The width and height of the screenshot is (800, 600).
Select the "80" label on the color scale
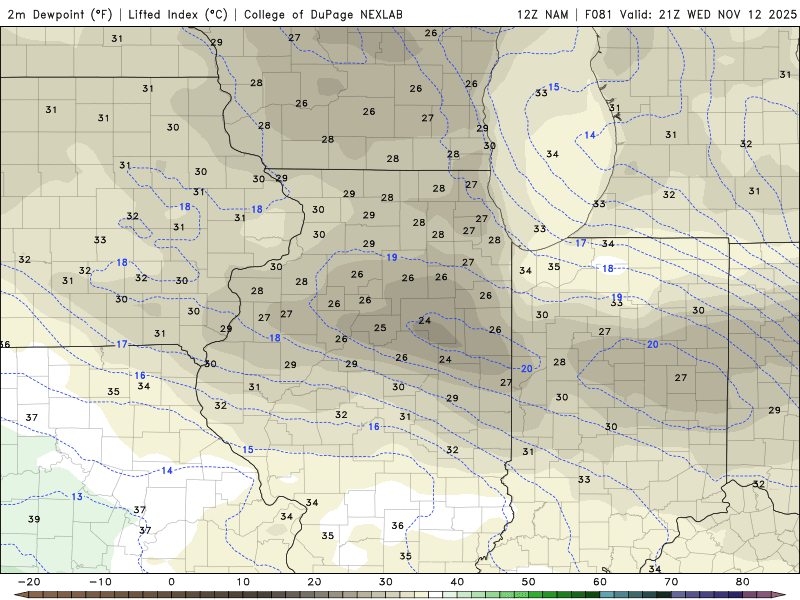tap(743, 582)
